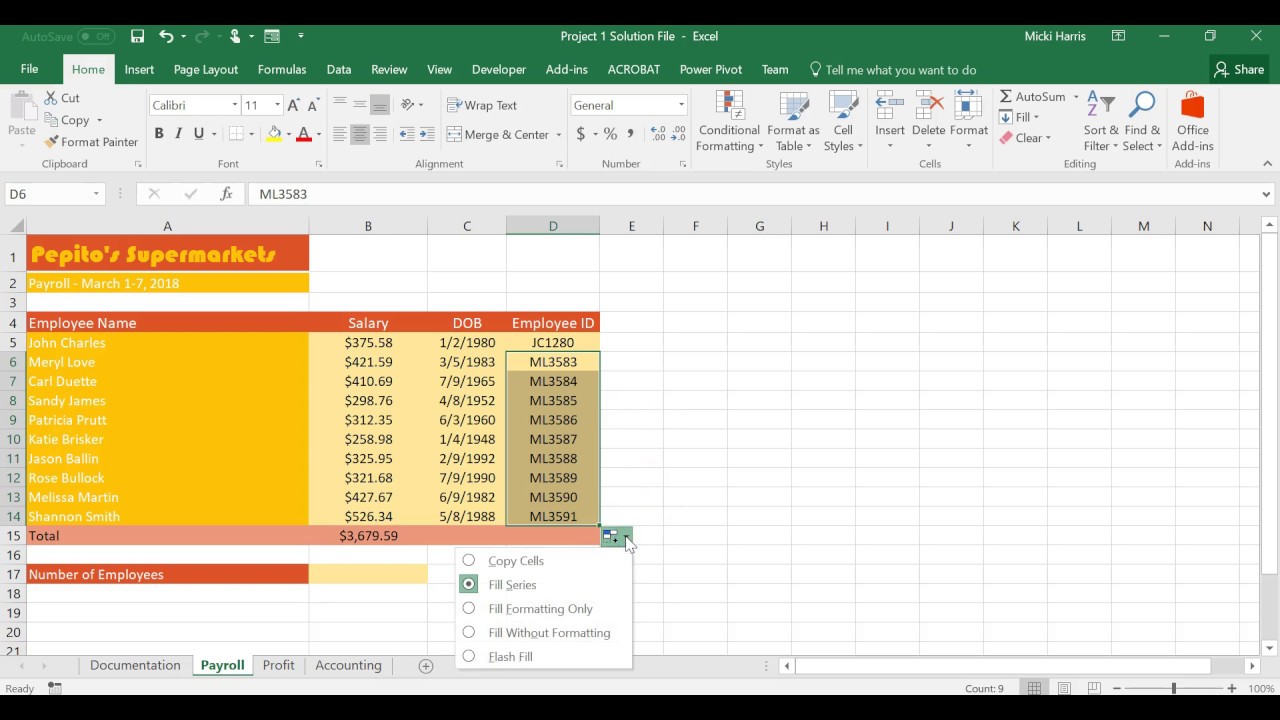
Task: Center align cell text horizontally
Action: pos(360,134)
